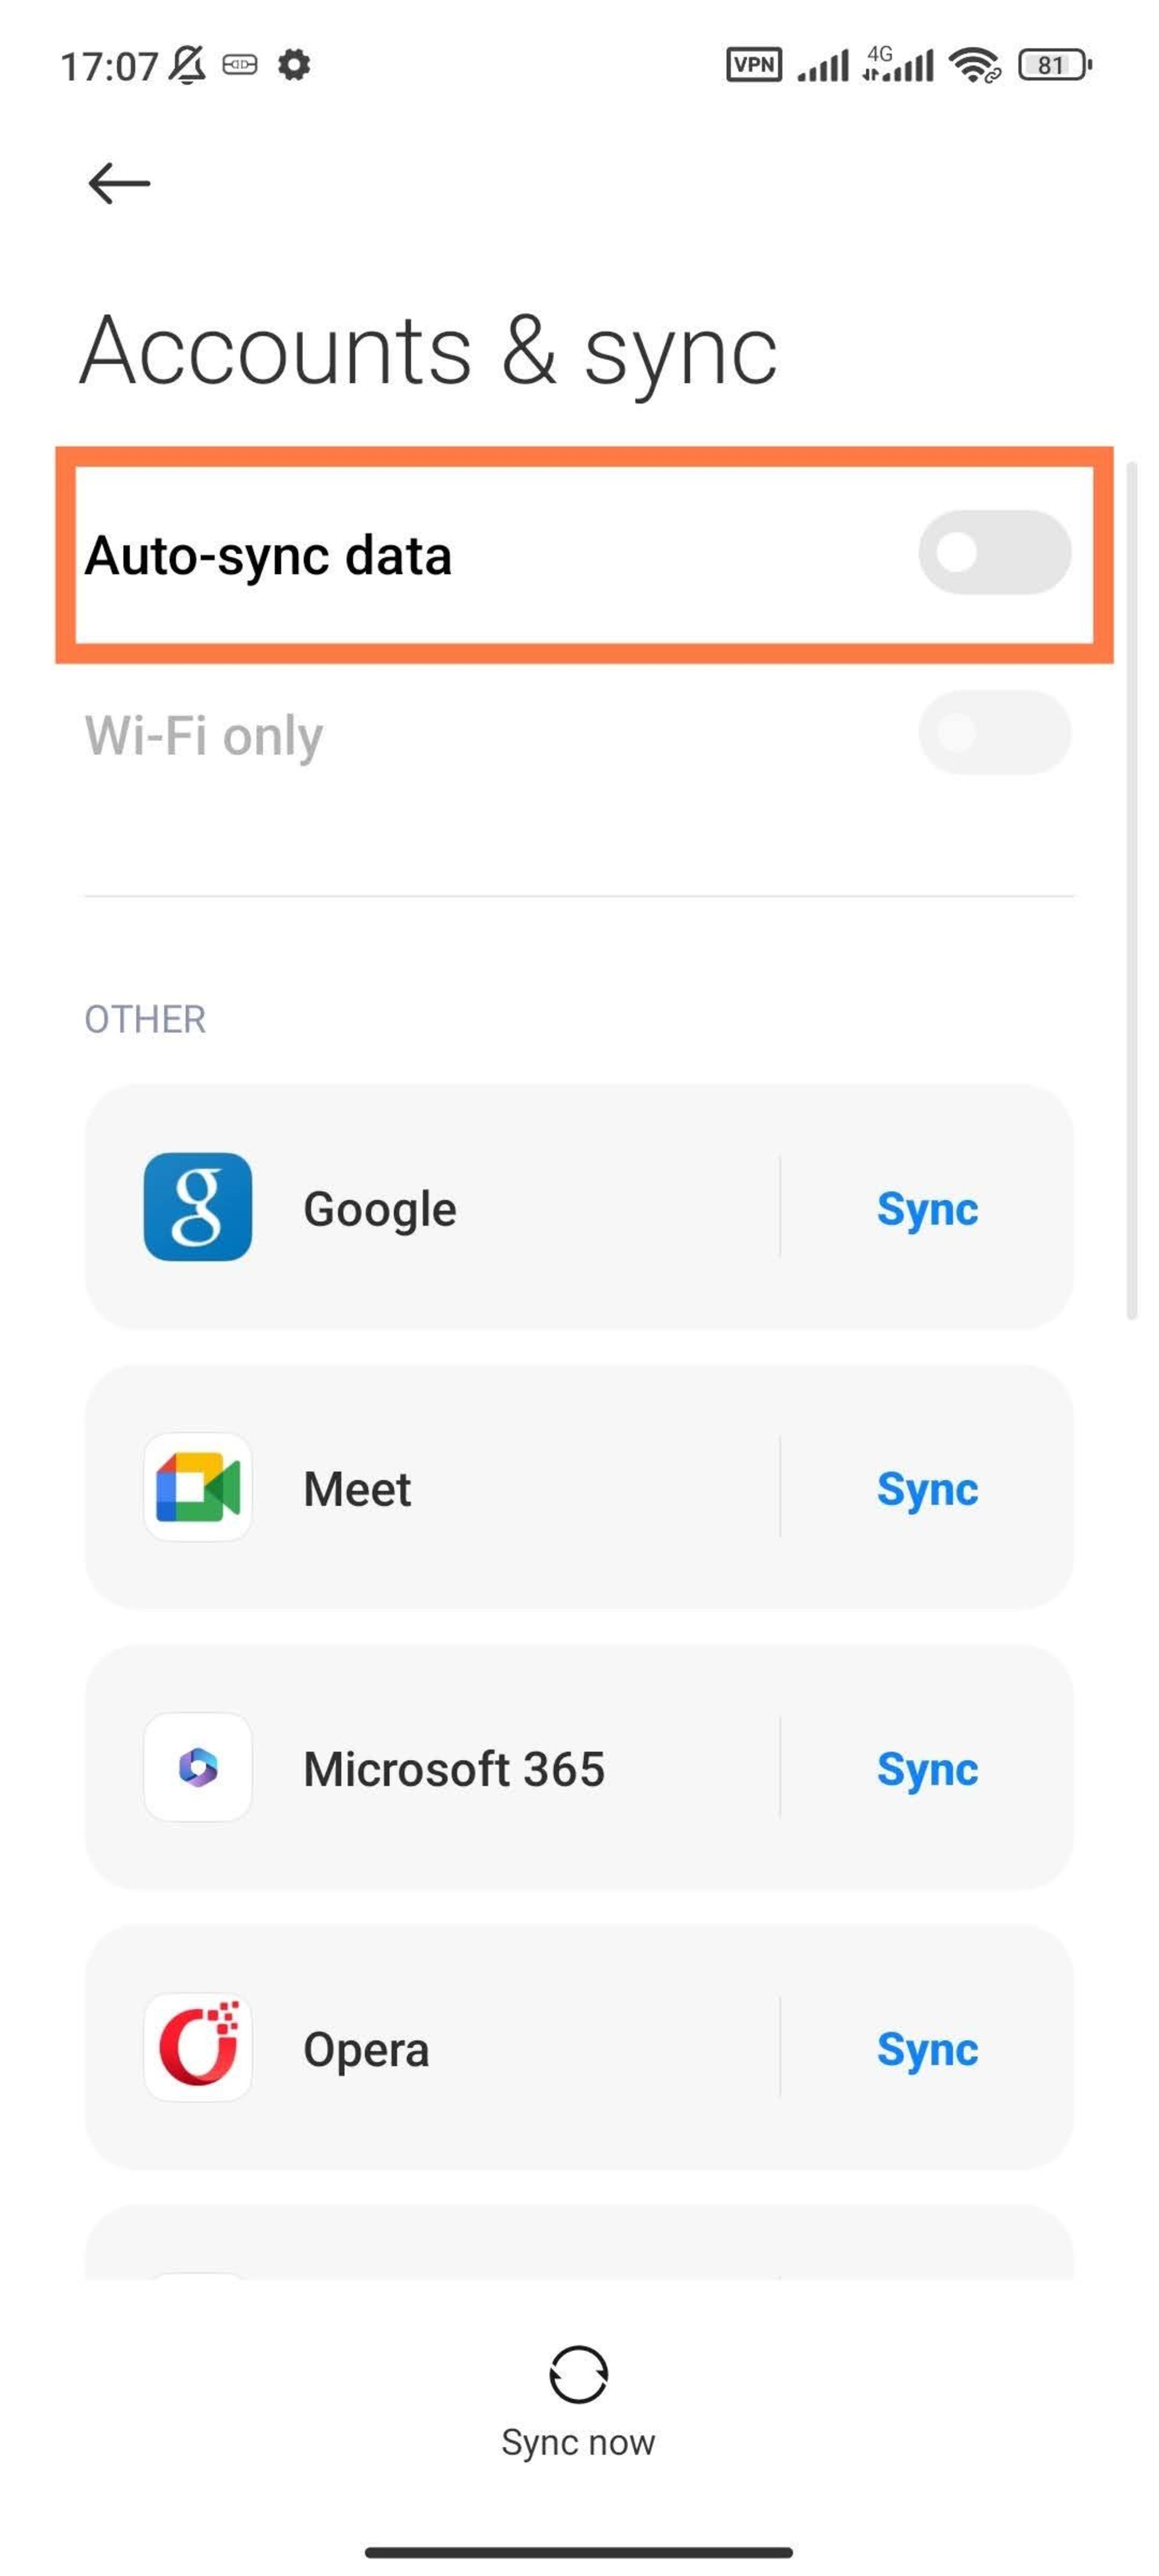Tap the back arrow icon
Viewport: 1159px width, 2576px height.
tap(119, 184)
